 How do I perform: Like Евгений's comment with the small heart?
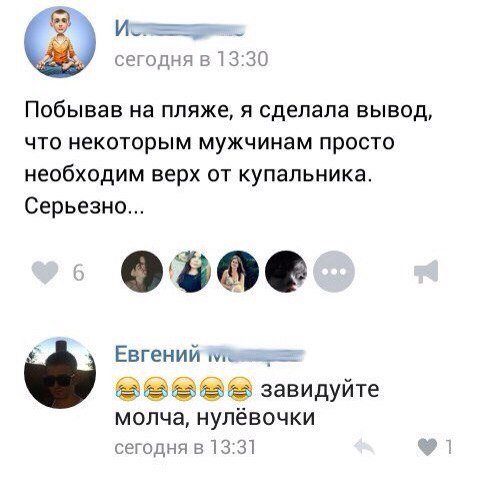click(428, 447)
